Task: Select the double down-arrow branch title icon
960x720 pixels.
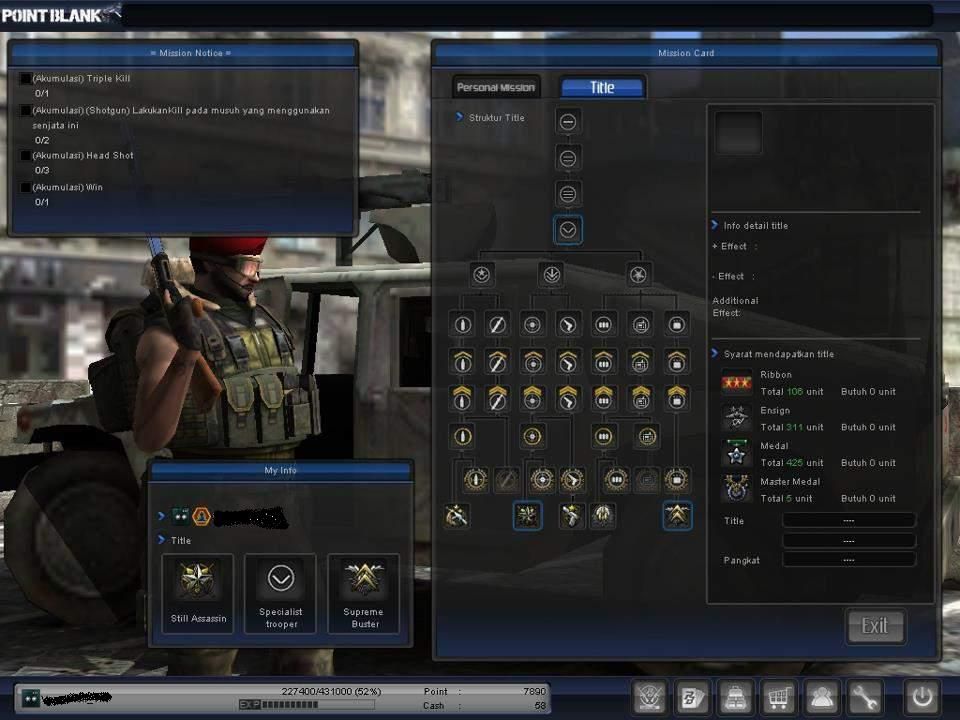Action: pyautogui.click(x=551, y=275)
